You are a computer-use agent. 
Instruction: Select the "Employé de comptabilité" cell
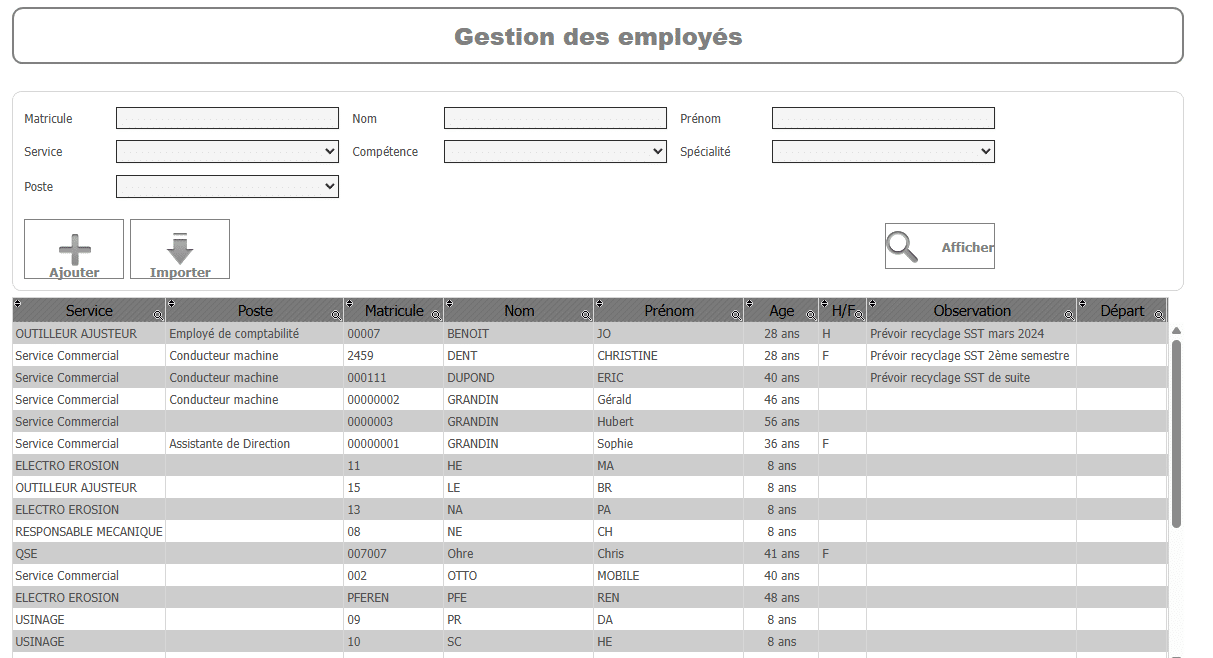(255, 334)
